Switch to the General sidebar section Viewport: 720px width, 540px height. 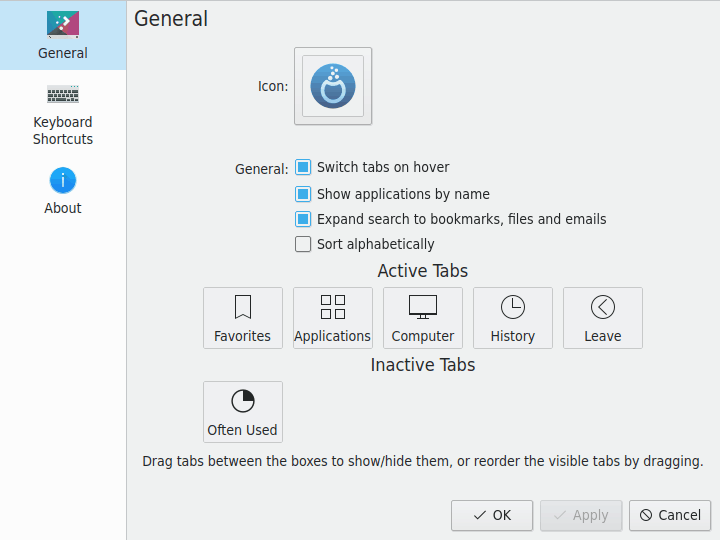63,35
